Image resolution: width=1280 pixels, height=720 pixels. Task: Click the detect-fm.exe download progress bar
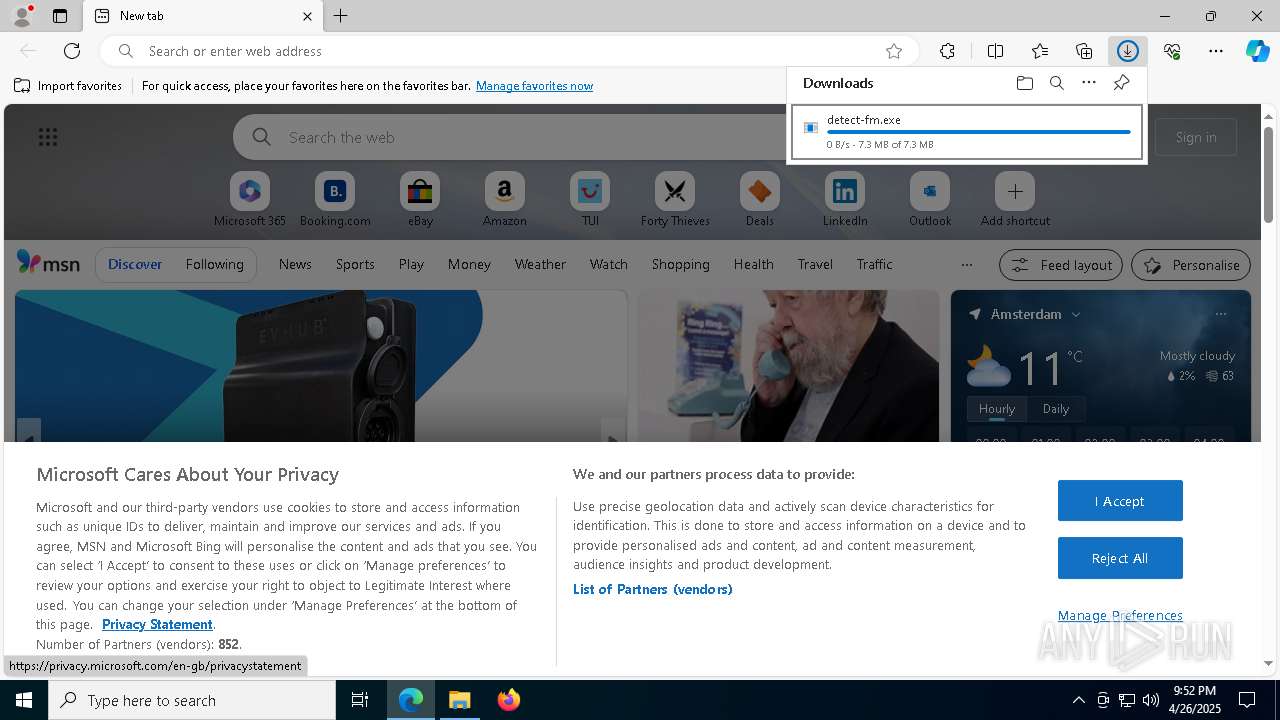[978, 132]
